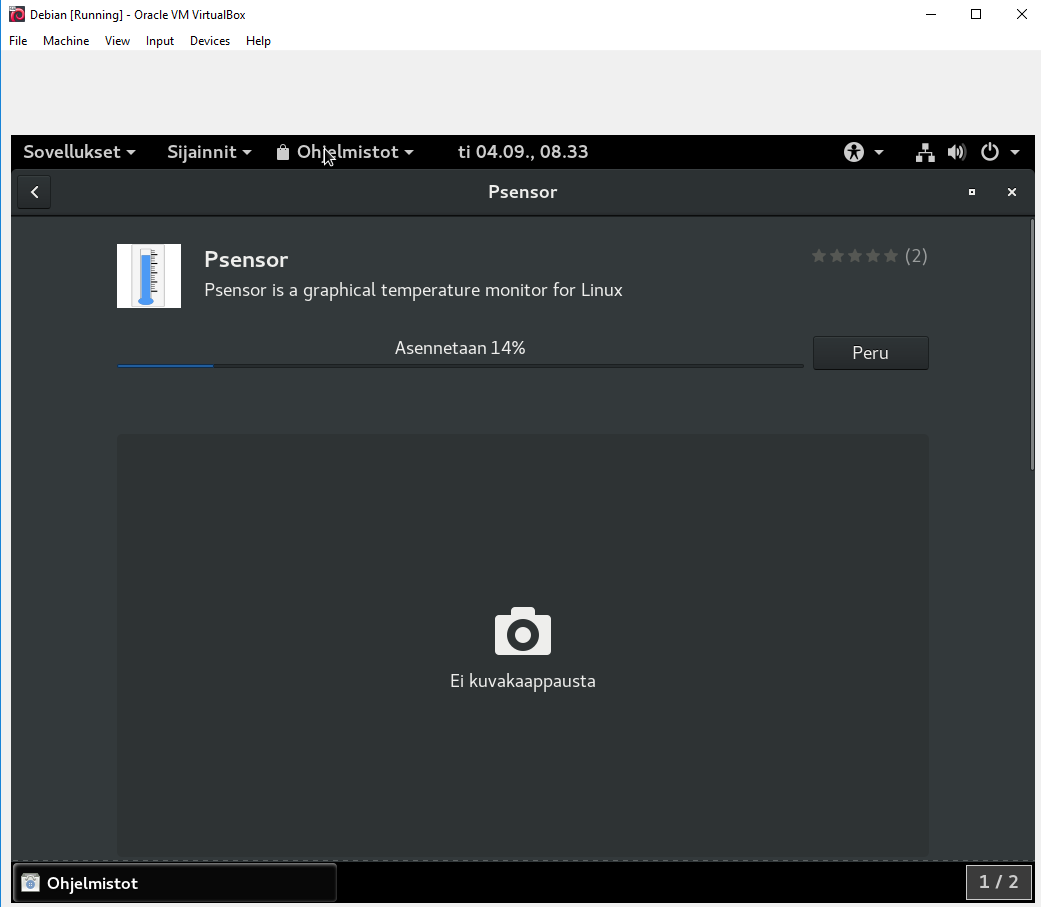Click the camera placeholder screenshot icon

point(523,631)
